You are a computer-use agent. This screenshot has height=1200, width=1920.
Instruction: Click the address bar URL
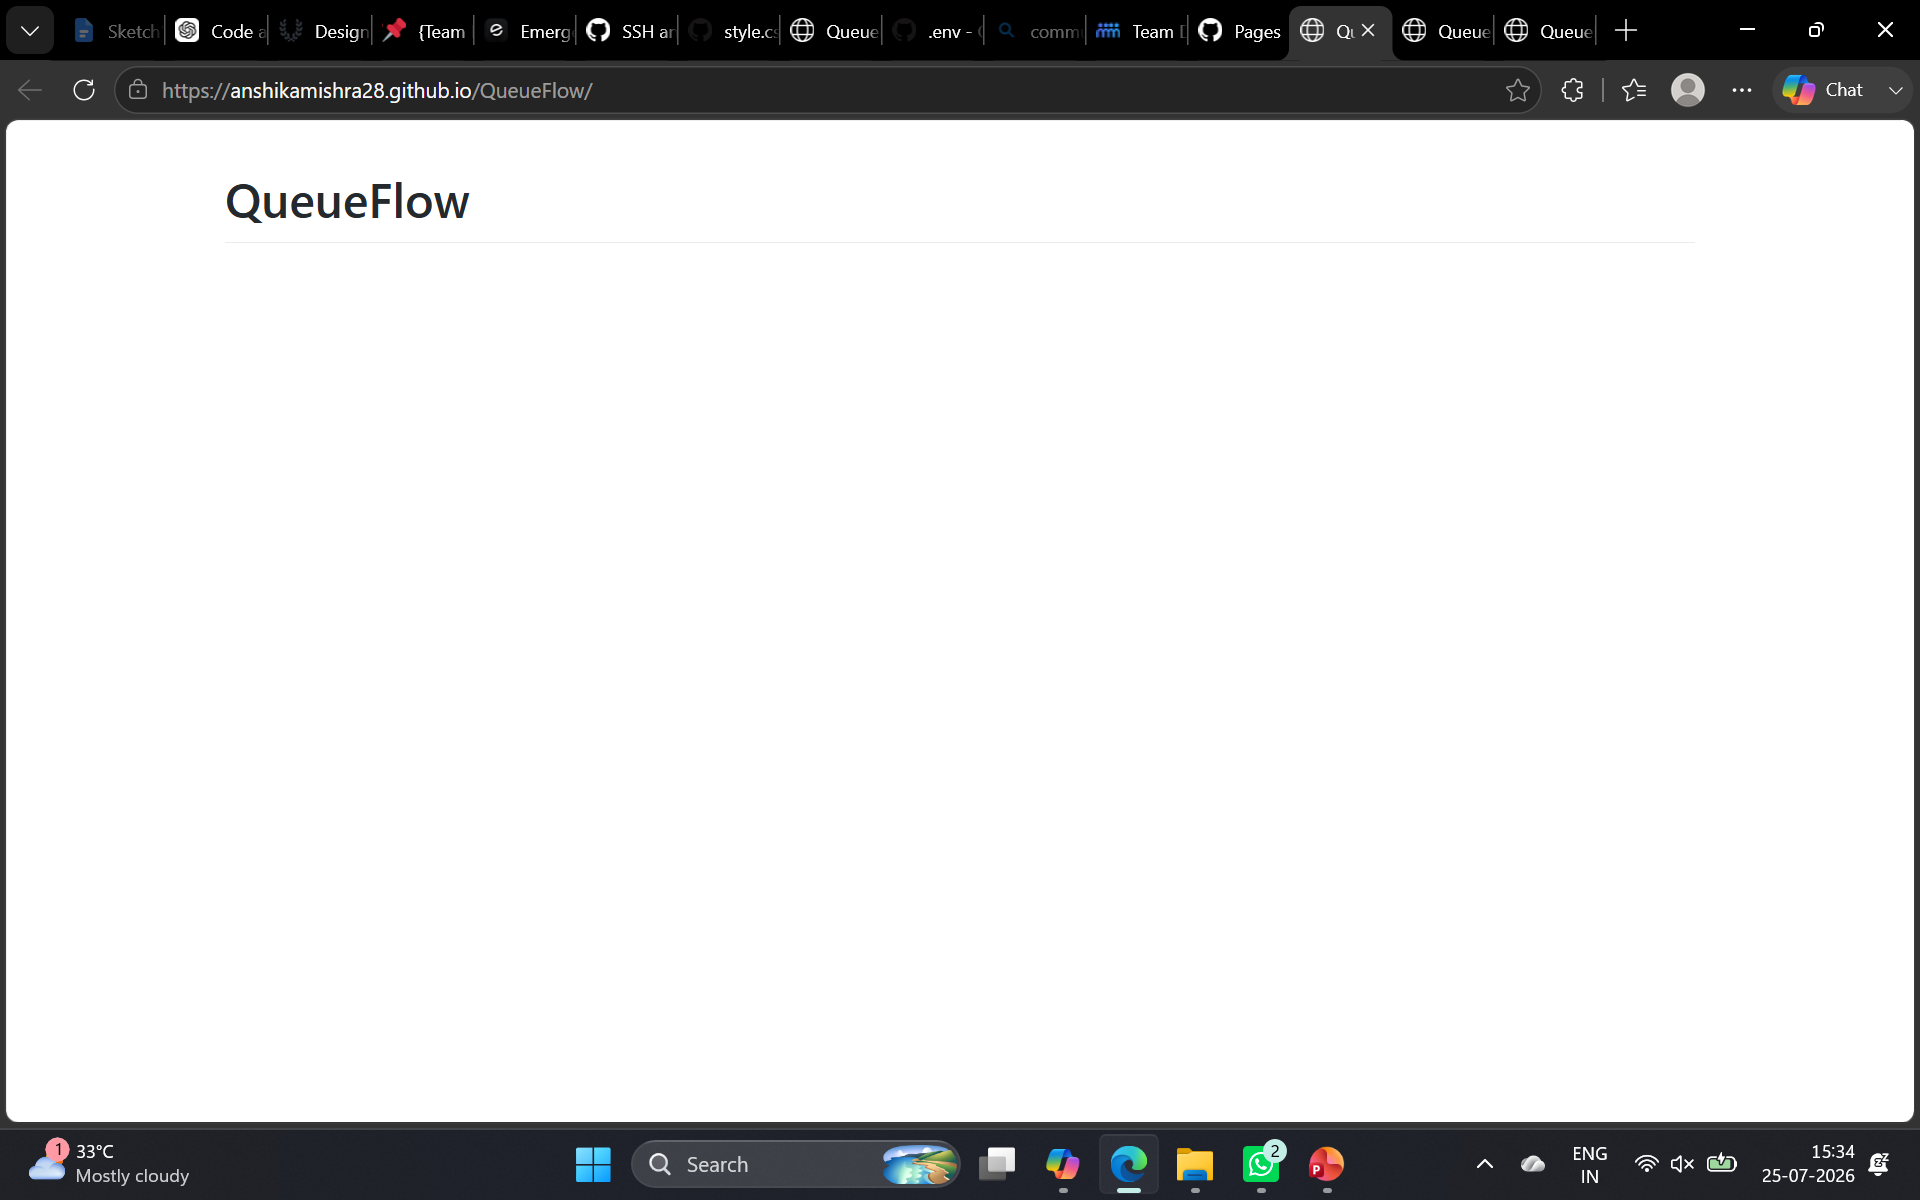click(x=377, y=90)
